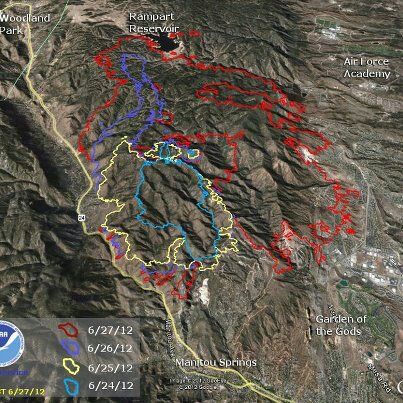Click the yellow 6/25/12 perimeter legend icon
Image resolution: width=403 pixels, height=403 pixels.
coord(71,366)
